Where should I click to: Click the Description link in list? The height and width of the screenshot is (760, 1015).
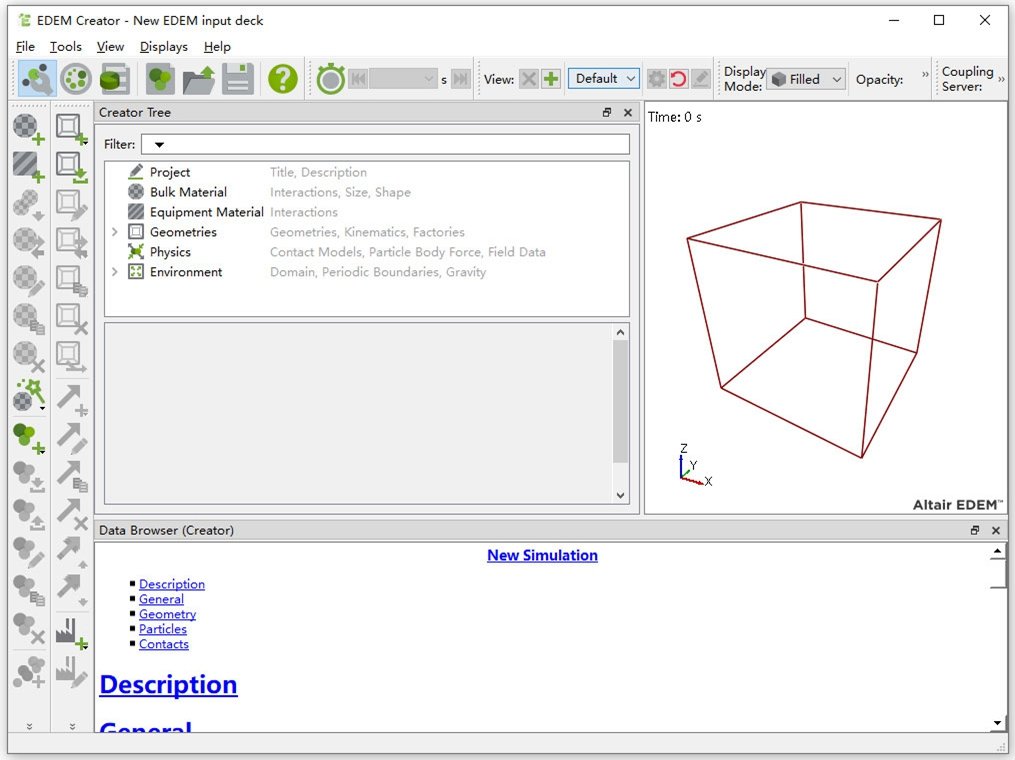click(x=172, y=584)
